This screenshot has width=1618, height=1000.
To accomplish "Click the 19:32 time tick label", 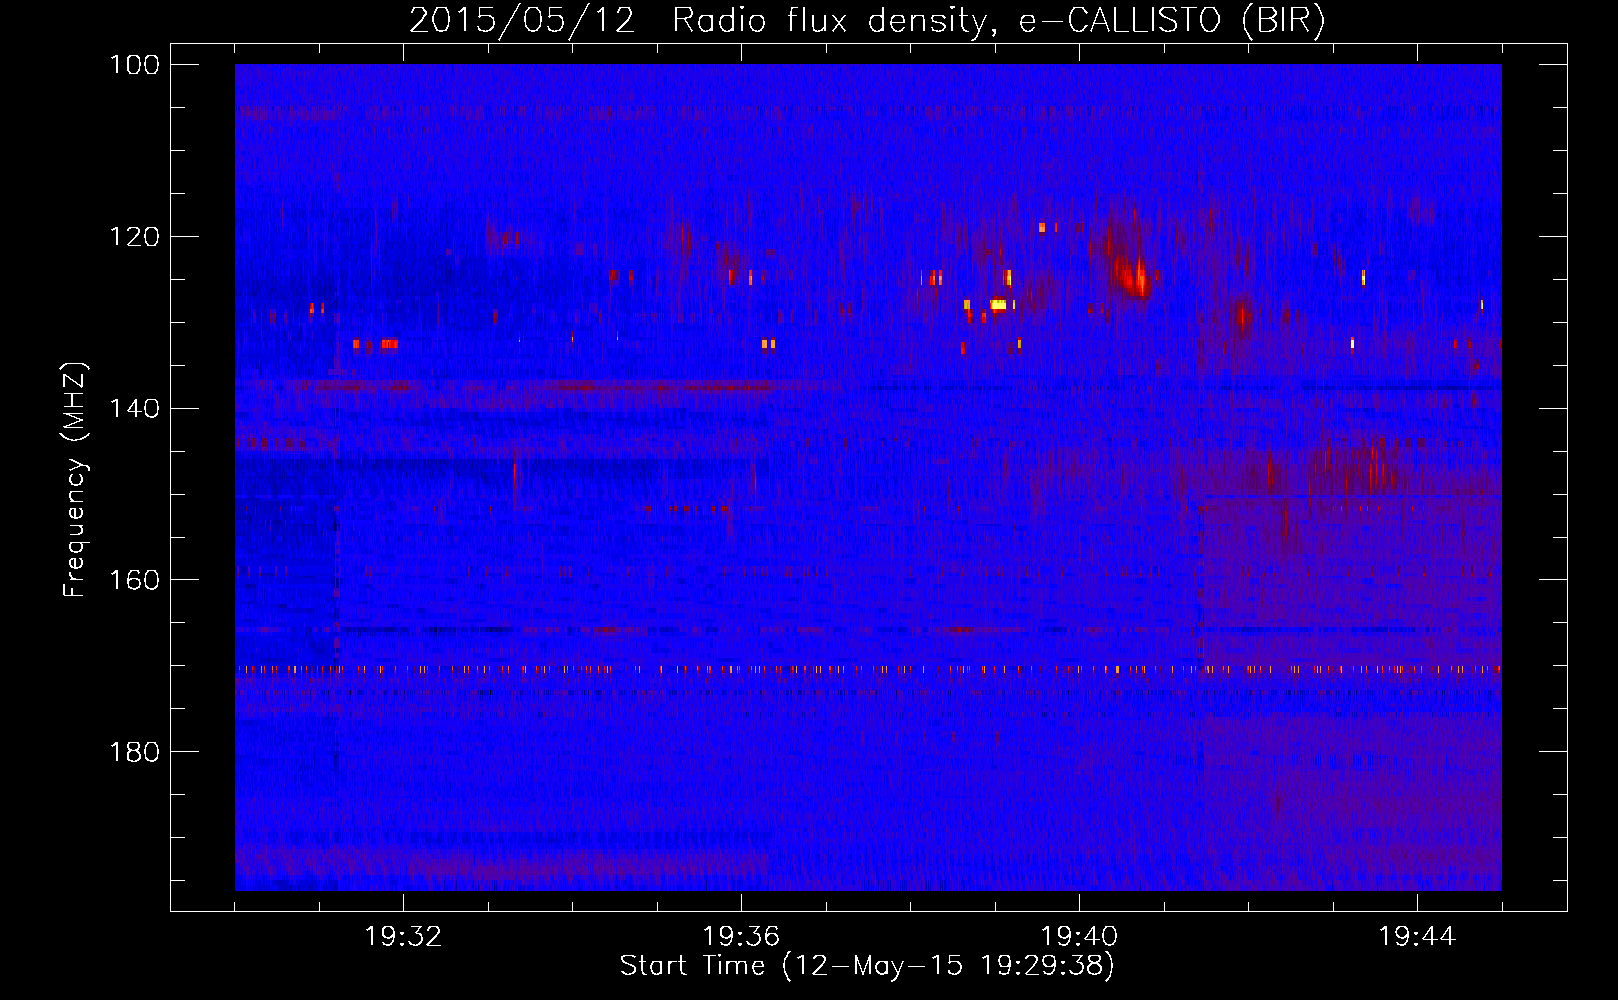I will pos(403,937).
